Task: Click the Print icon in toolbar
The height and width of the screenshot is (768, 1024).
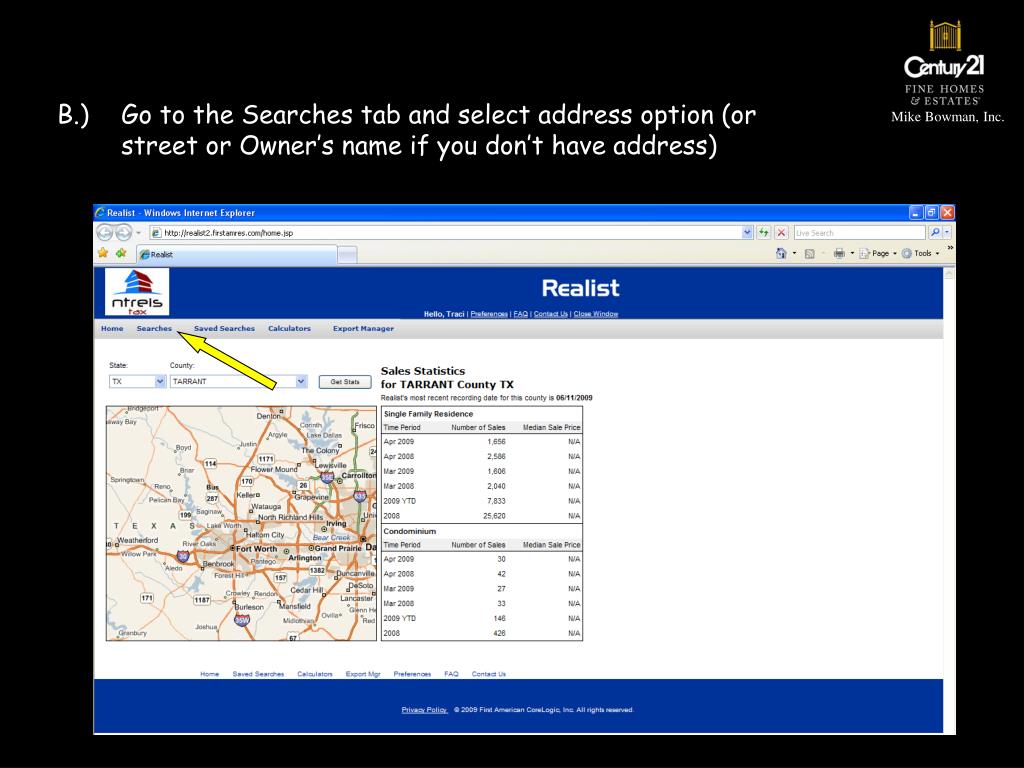Action: click(x=839, y=253)
